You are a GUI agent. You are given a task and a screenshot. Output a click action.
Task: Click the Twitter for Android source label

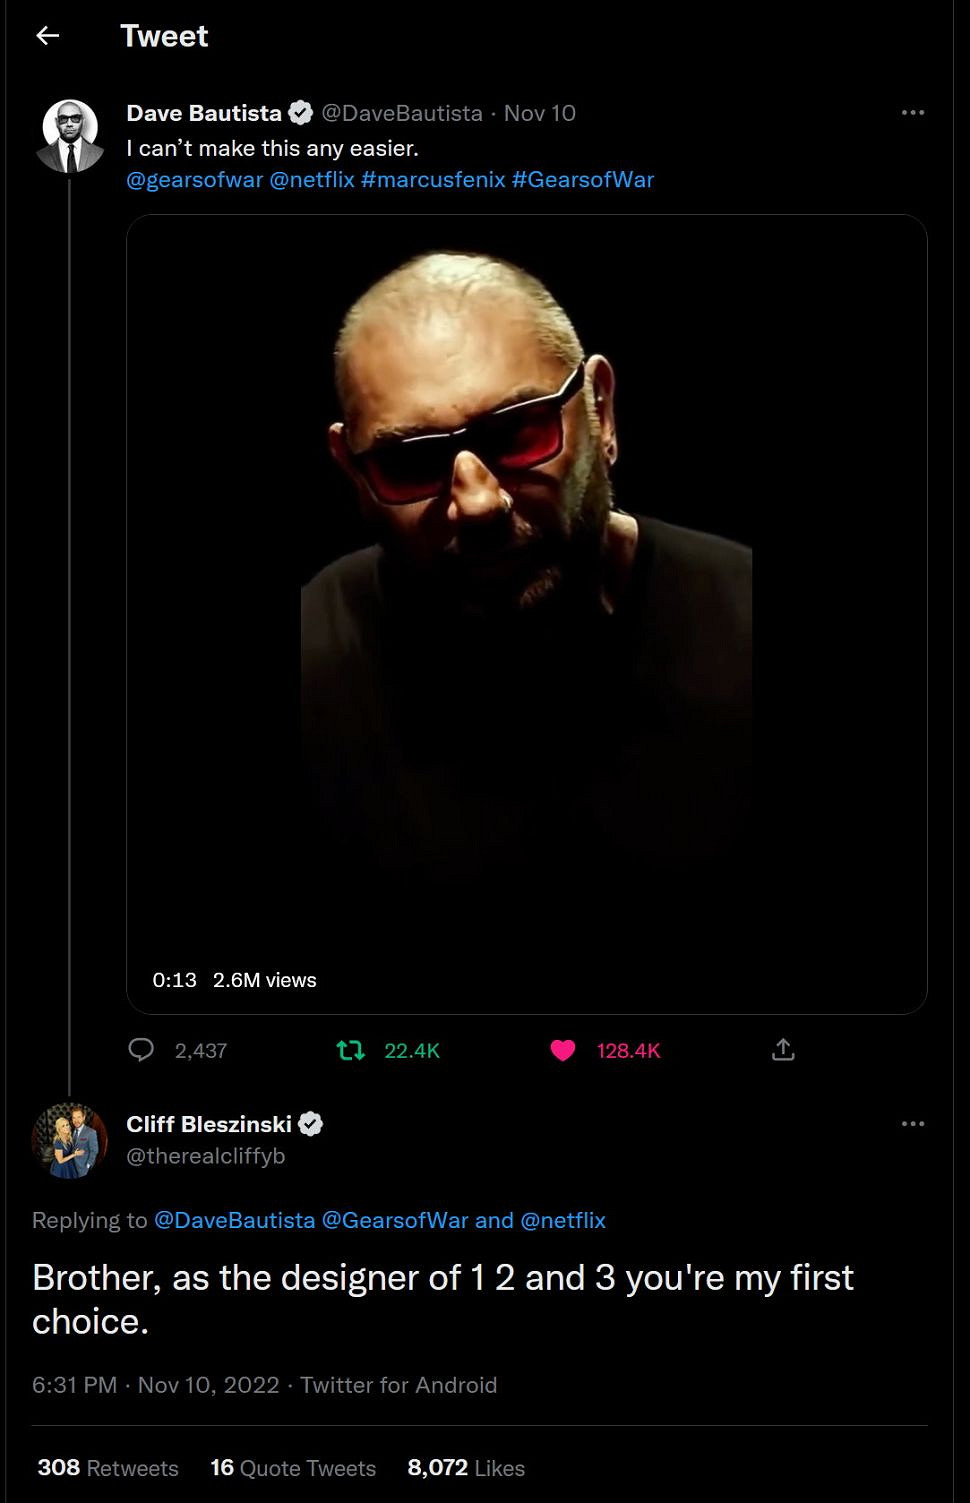click(x=398, y=1385)
